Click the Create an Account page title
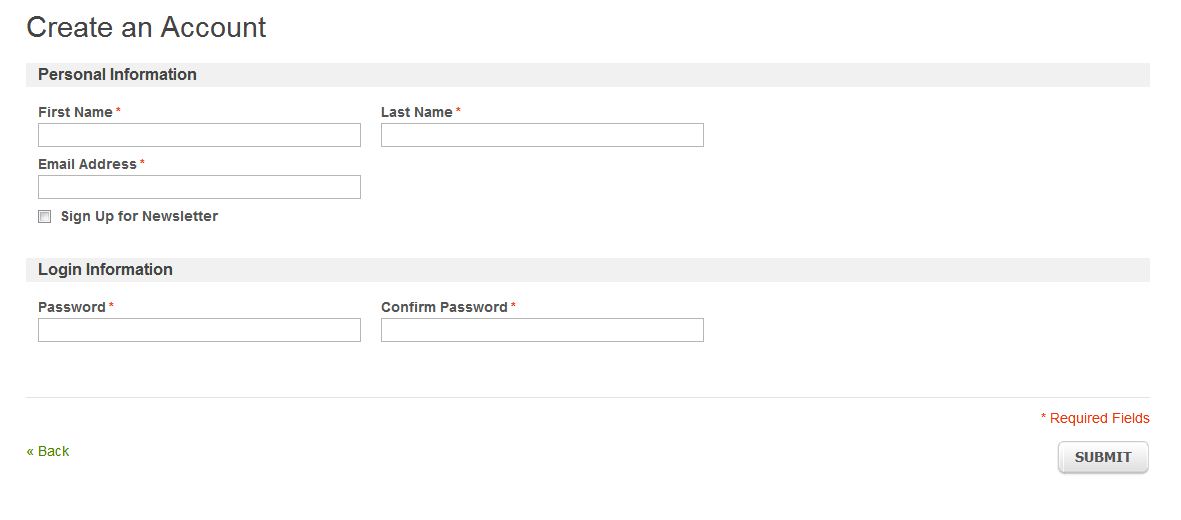This screenshot has height=520, width=1181. [x=146, y=27]
